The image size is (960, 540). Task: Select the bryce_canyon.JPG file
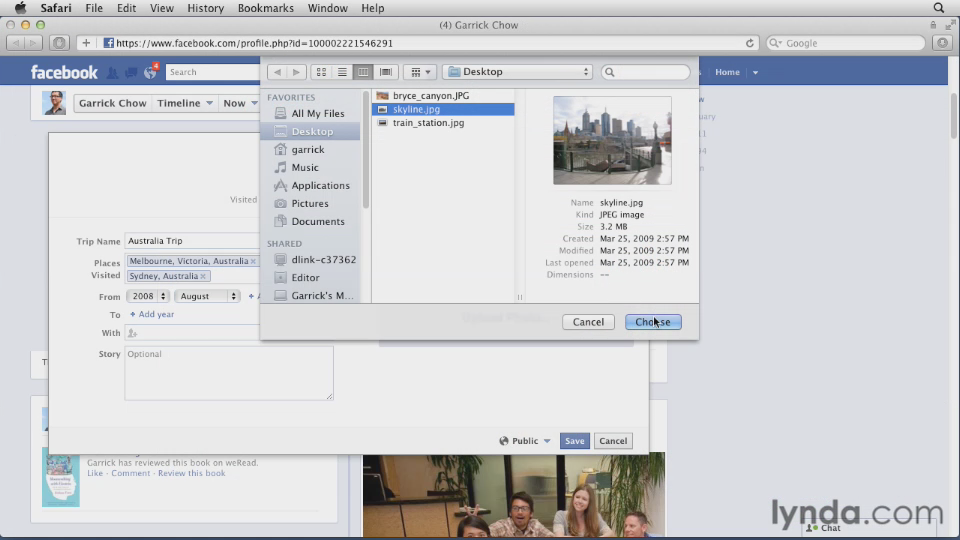[x=443, y=96]
